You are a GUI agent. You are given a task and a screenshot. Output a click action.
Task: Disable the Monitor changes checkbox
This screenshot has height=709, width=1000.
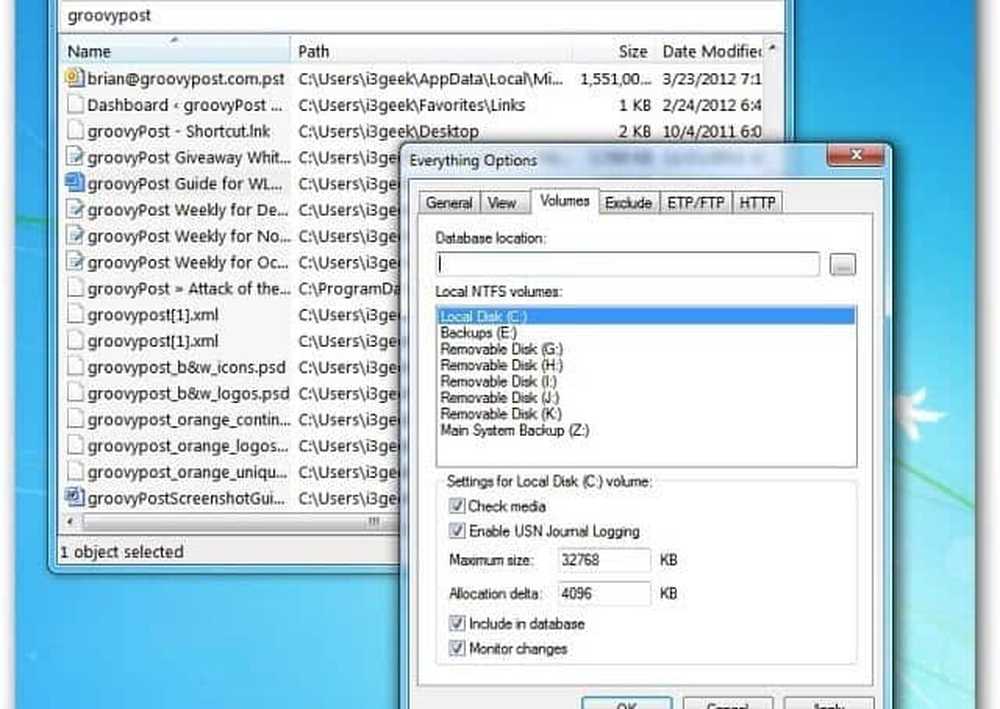click(x=458, y=649)
